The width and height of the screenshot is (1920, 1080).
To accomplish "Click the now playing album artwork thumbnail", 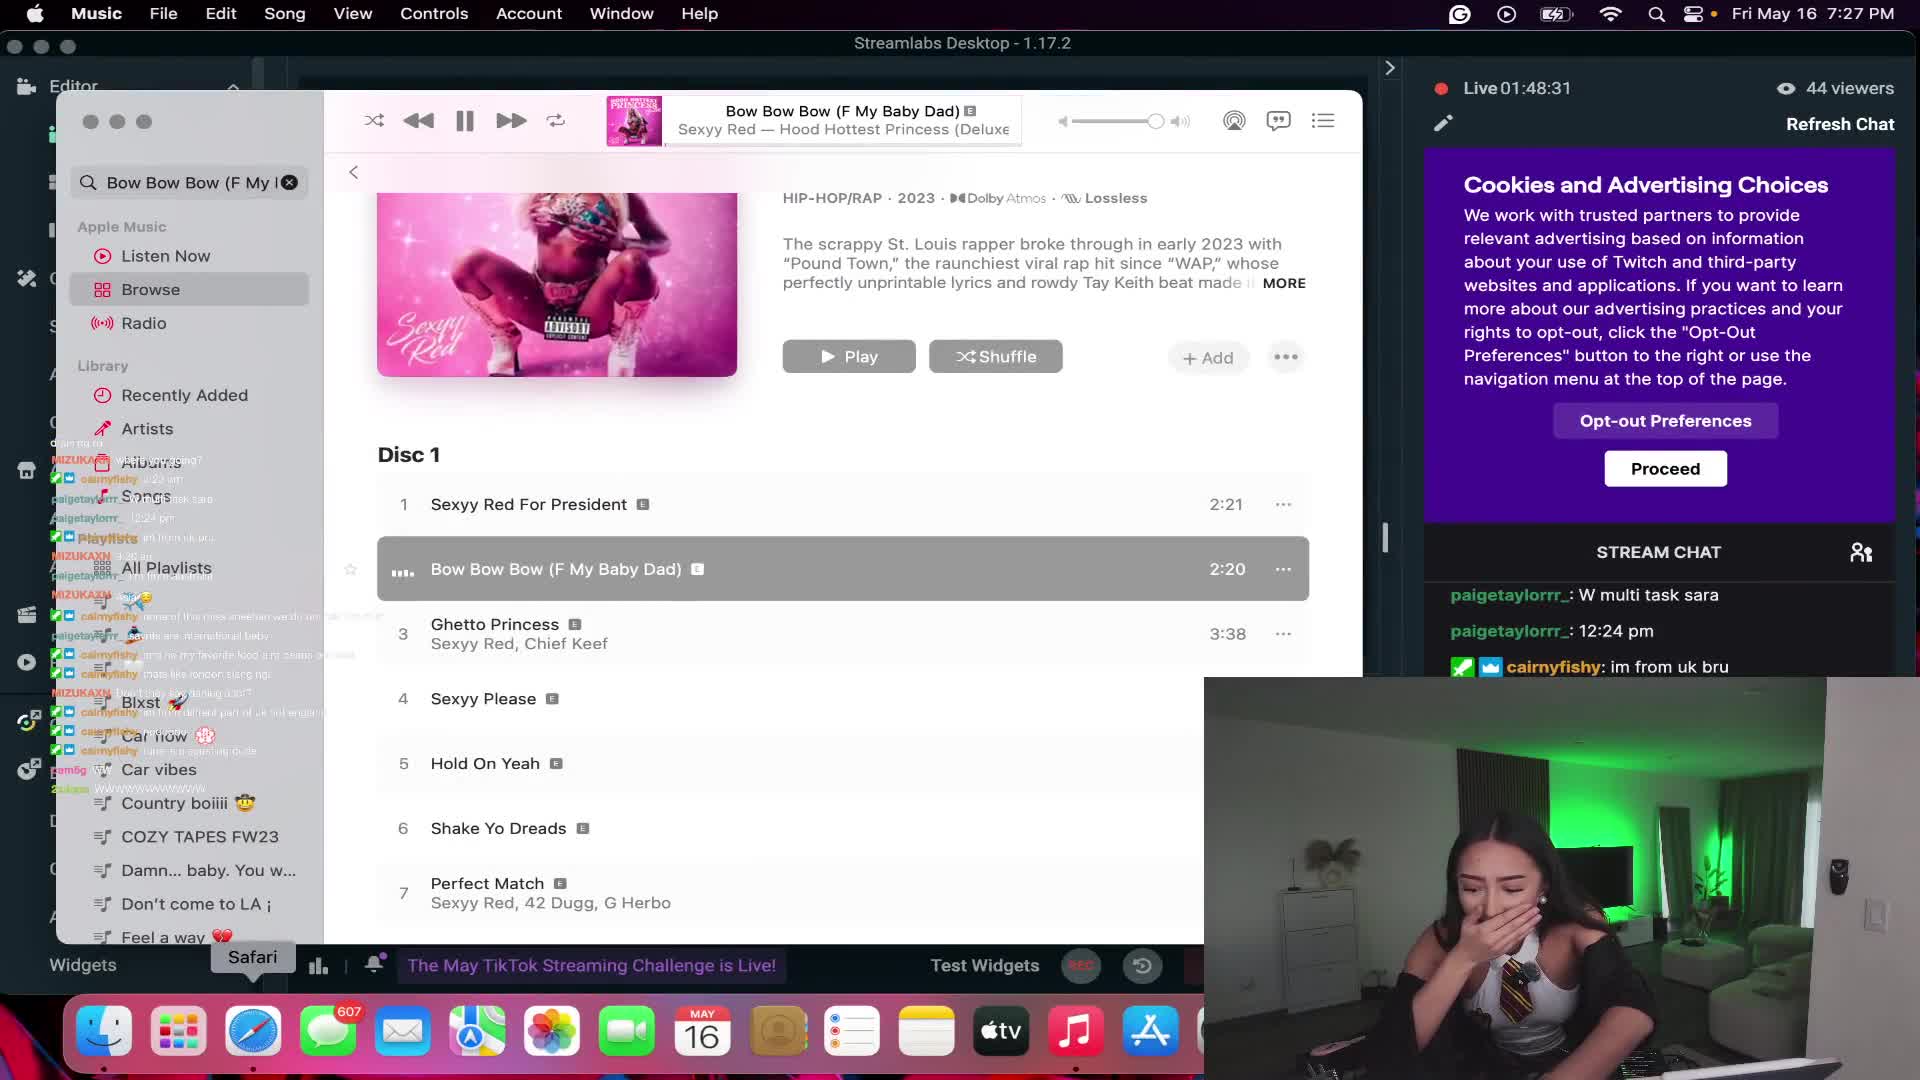I will (634, 121).
